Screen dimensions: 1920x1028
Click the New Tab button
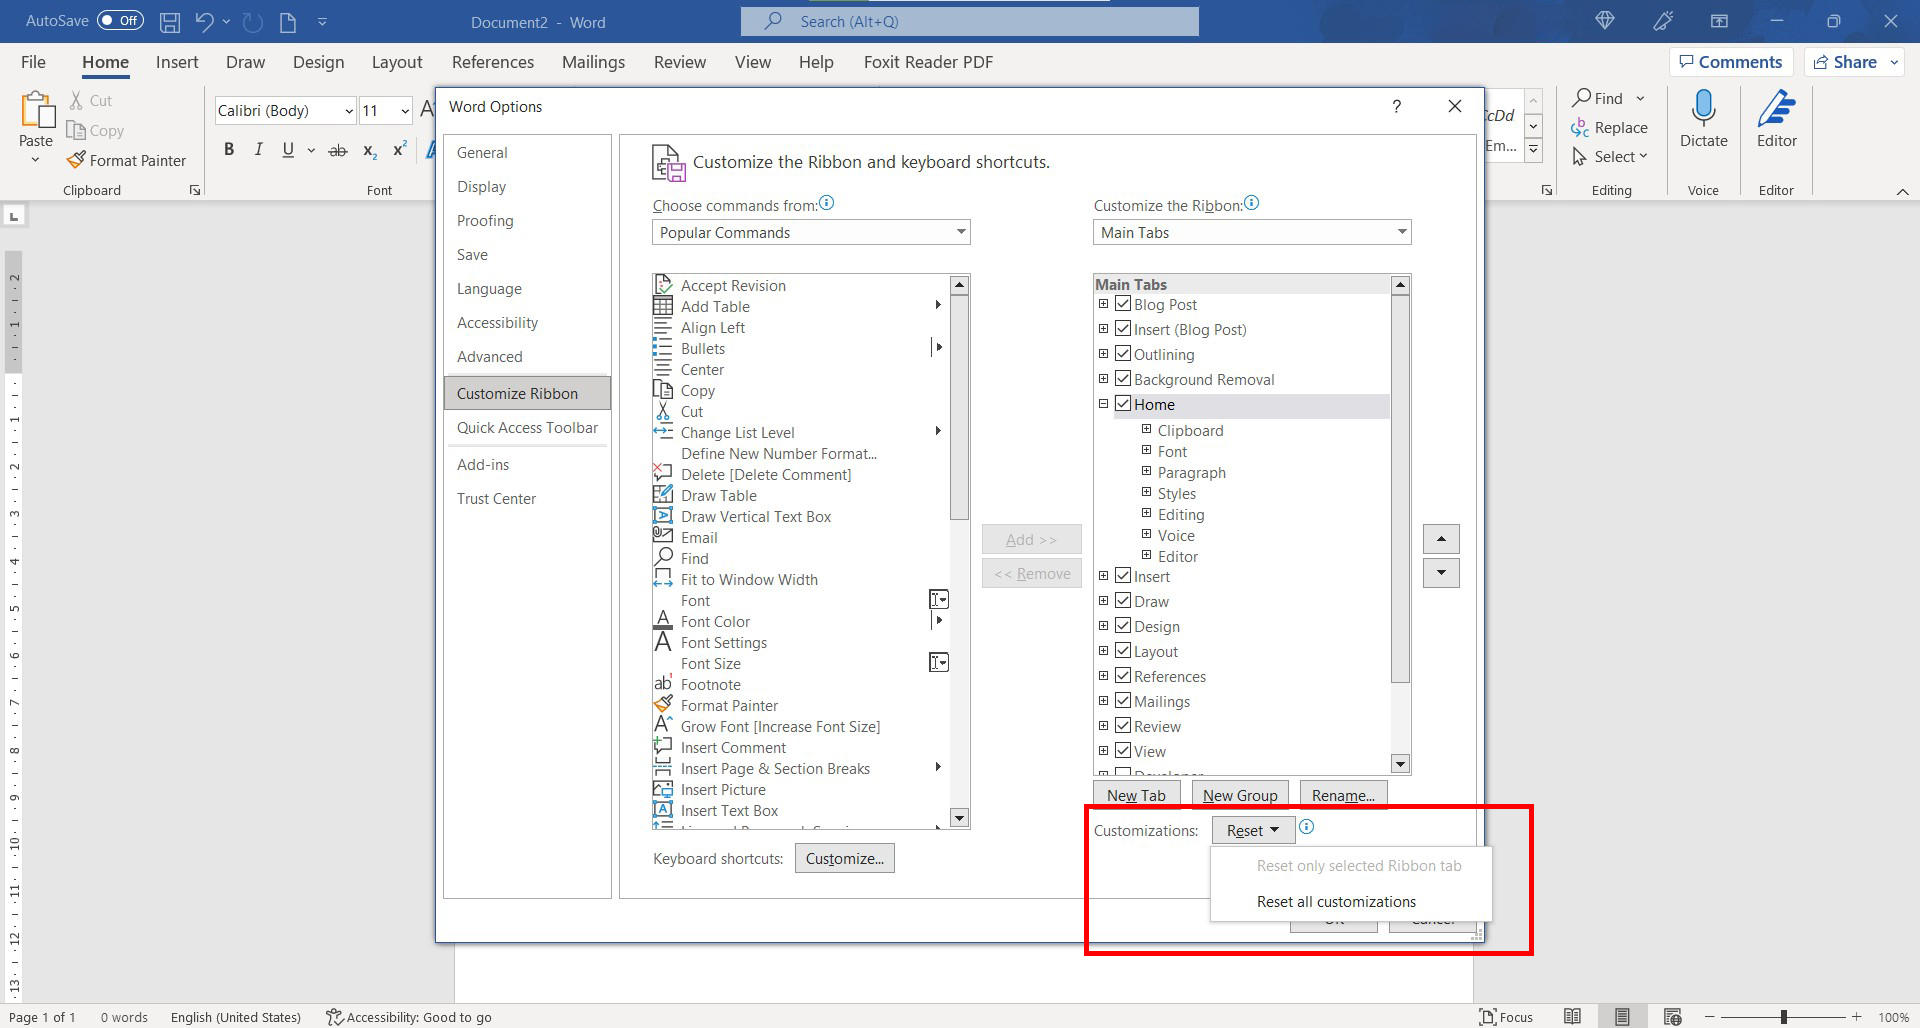1136,795
